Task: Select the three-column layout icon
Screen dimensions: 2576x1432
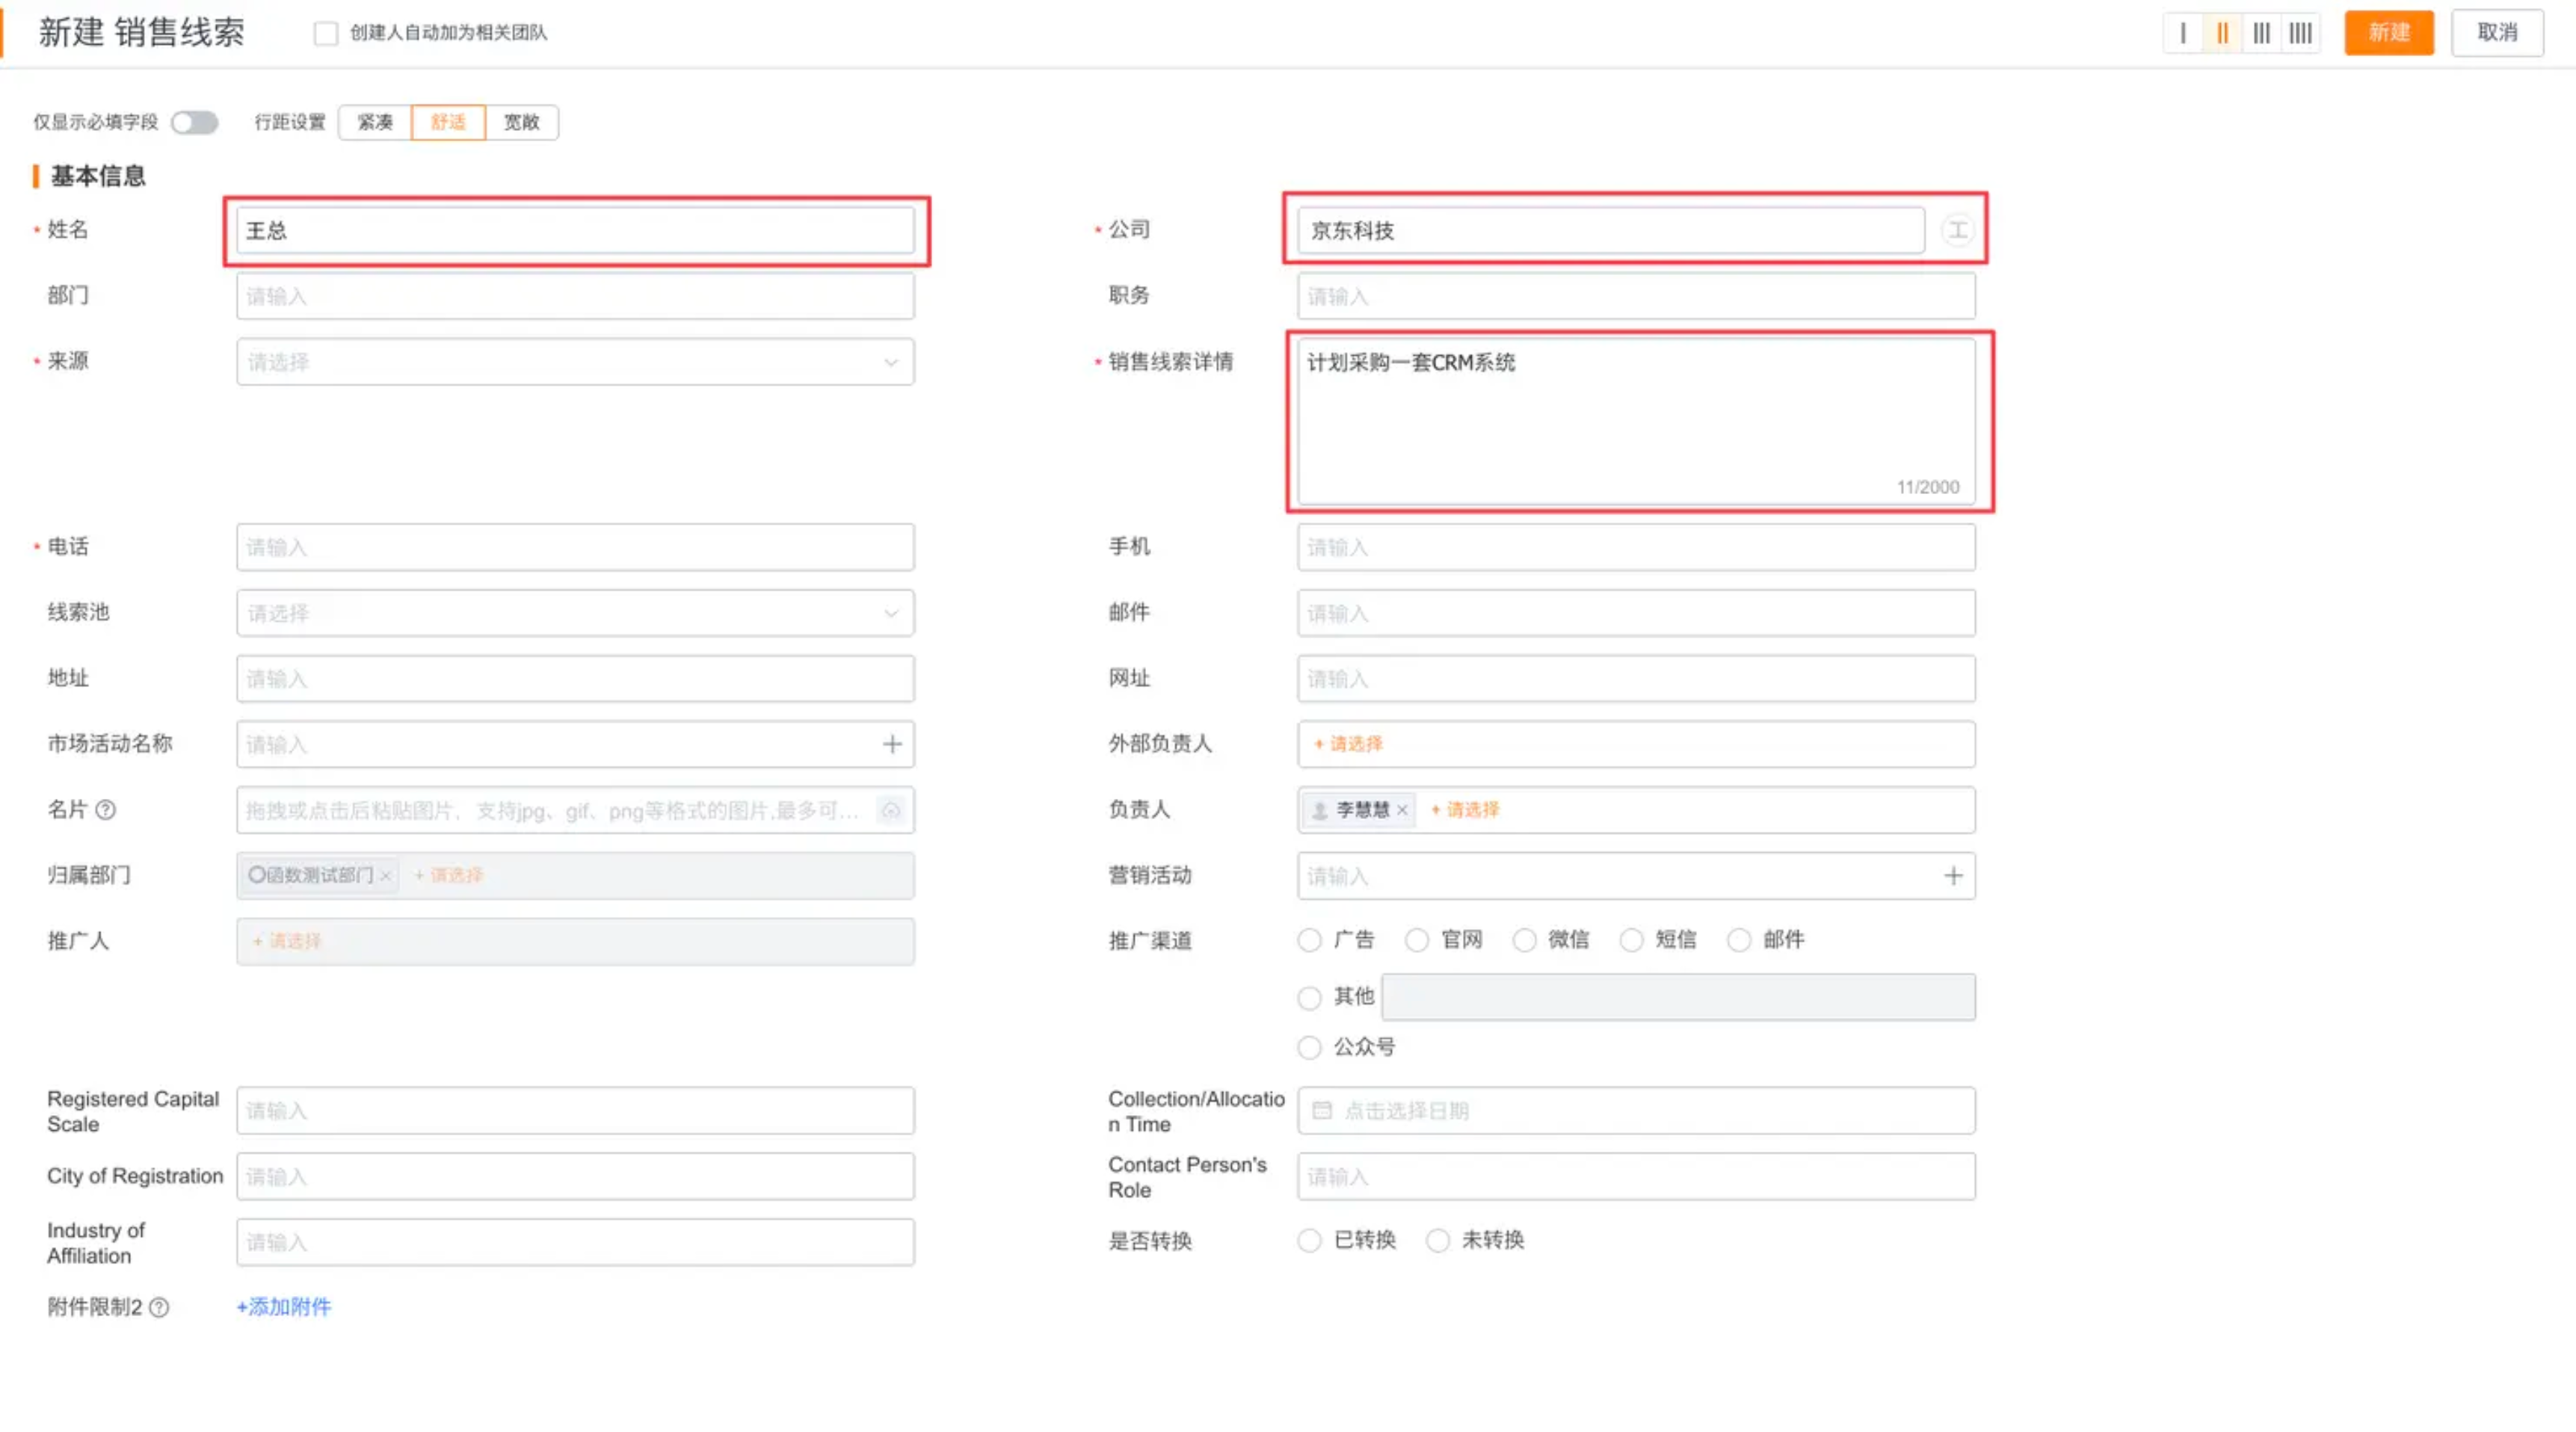Action: pos(2261,33)
